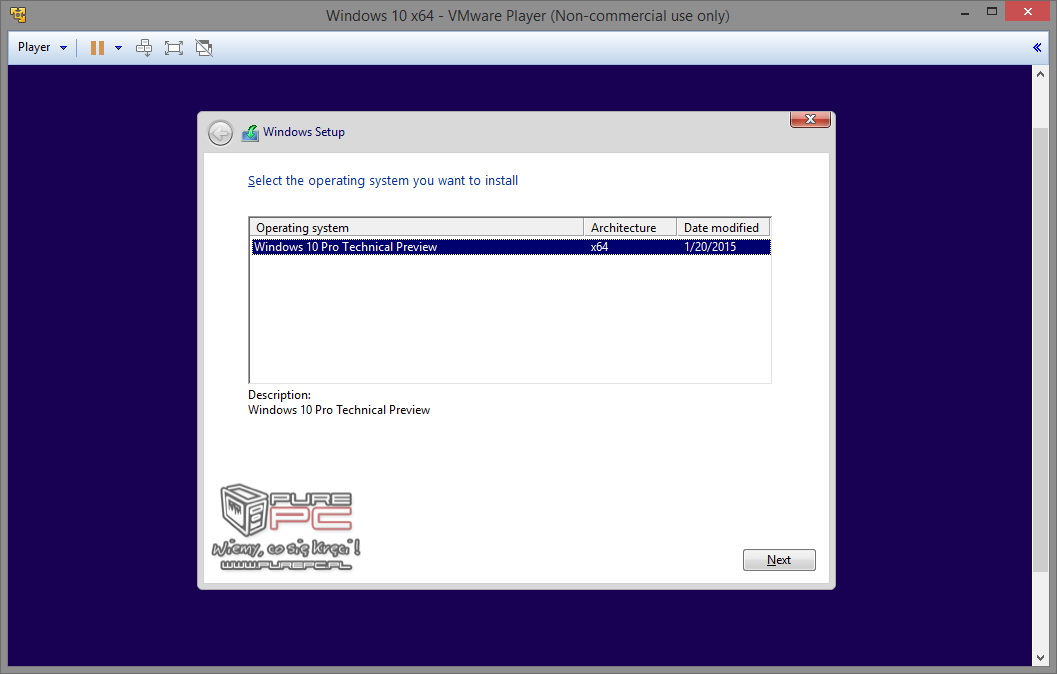
Task: Send Ctrl+Alt+Del to the virtual machine
Action: pyautogui.click(x=144, y=47)
